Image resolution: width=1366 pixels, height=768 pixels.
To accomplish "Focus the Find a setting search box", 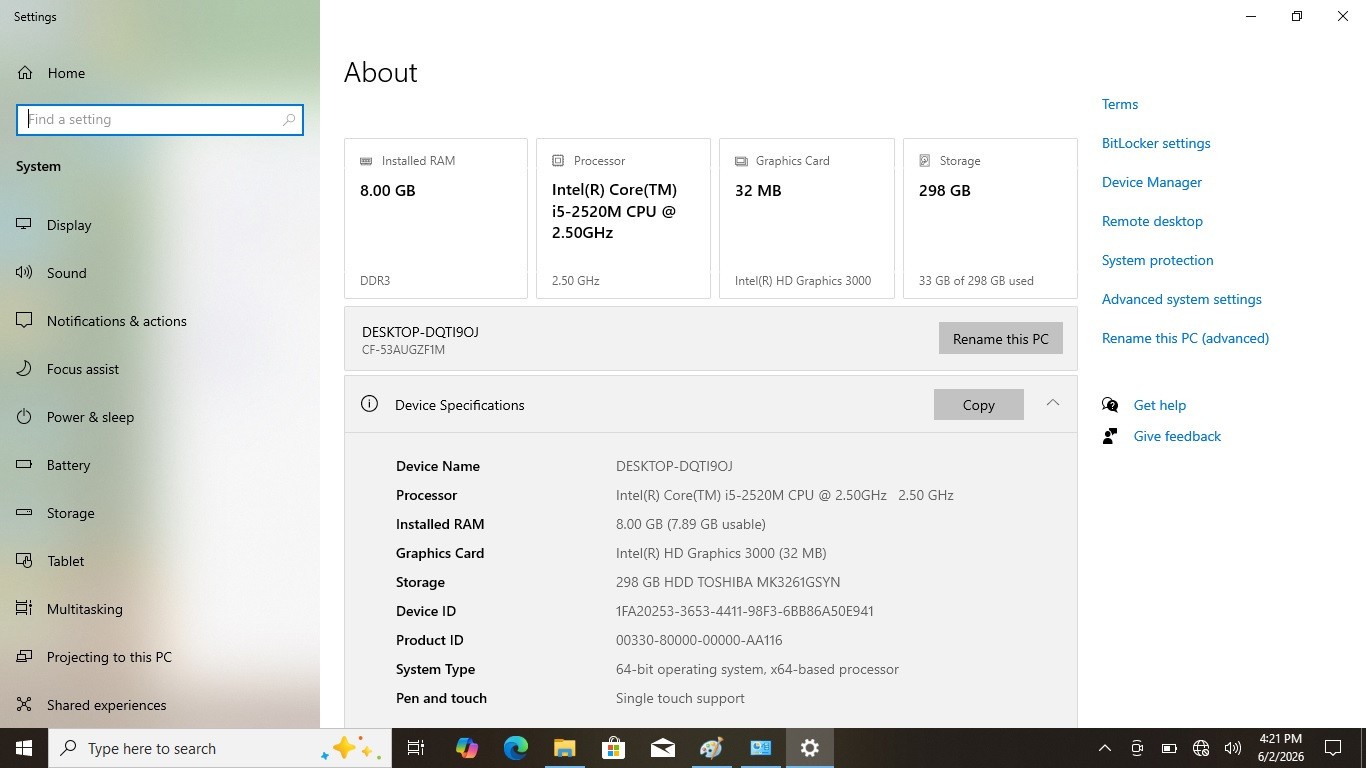I will (x=160, y=120).
